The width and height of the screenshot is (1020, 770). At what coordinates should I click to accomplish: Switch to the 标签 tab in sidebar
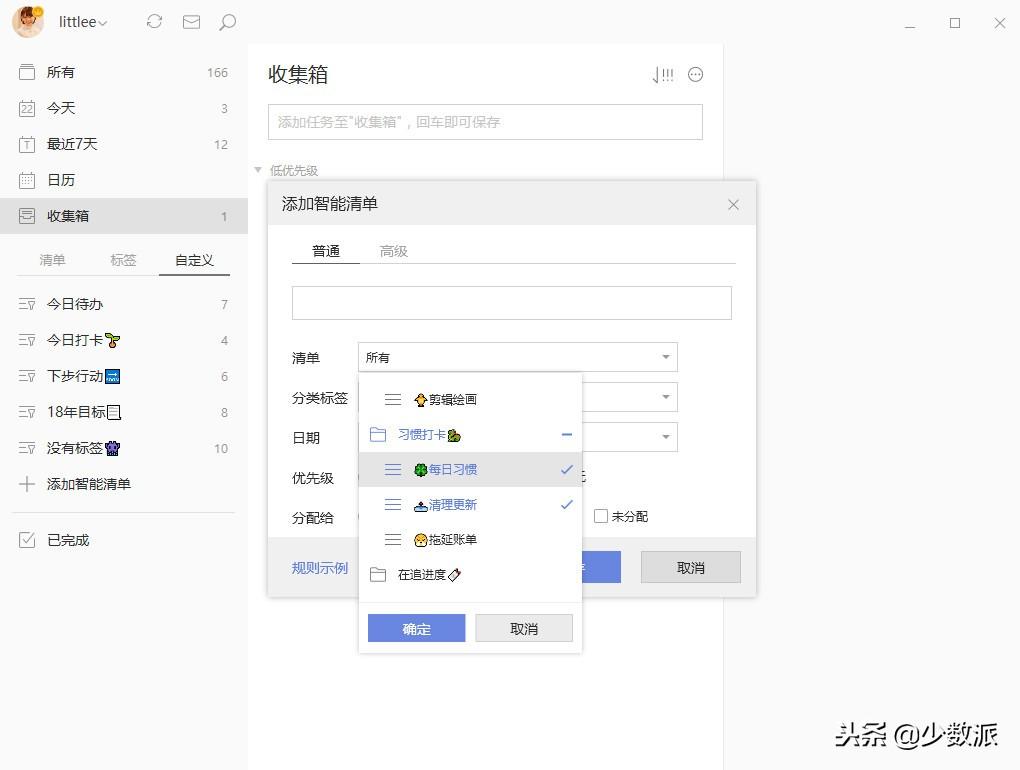click(123, 259)
